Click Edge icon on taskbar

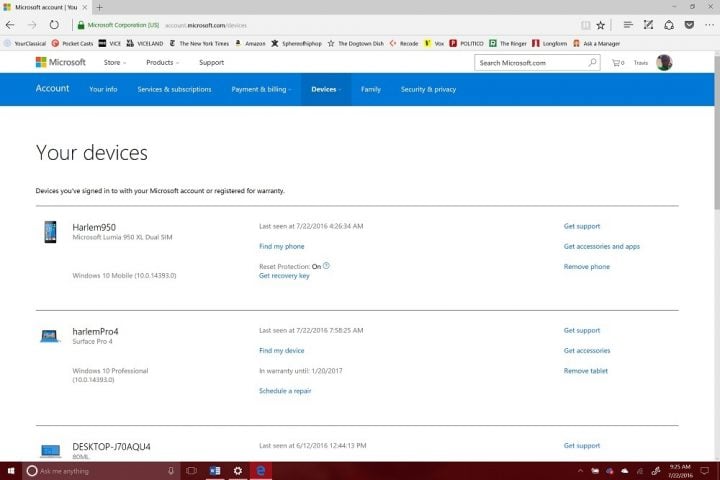[261, 471]
